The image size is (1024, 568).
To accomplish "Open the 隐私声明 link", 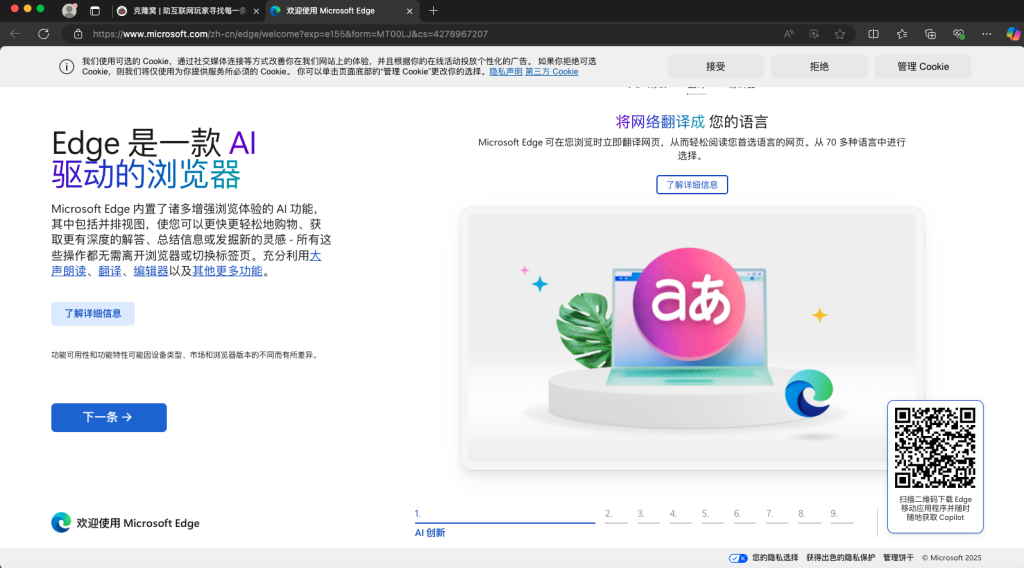I will click(x=505, y=72).
